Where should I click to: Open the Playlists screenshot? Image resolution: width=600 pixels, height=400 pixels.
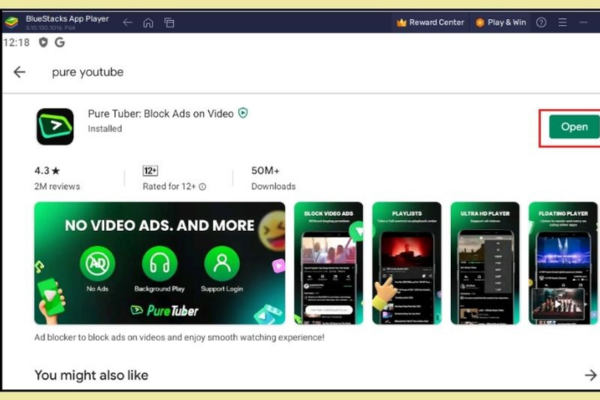coord(406,263)
